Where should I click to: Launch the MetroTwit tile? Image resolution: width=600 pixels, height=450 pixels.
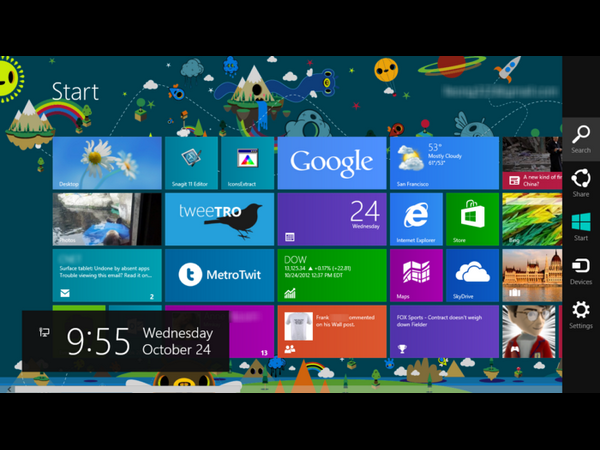click(x=220, y=276)
